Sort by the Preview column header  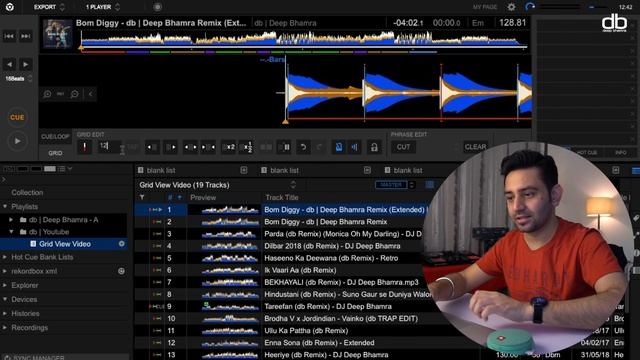pos(203,198)
